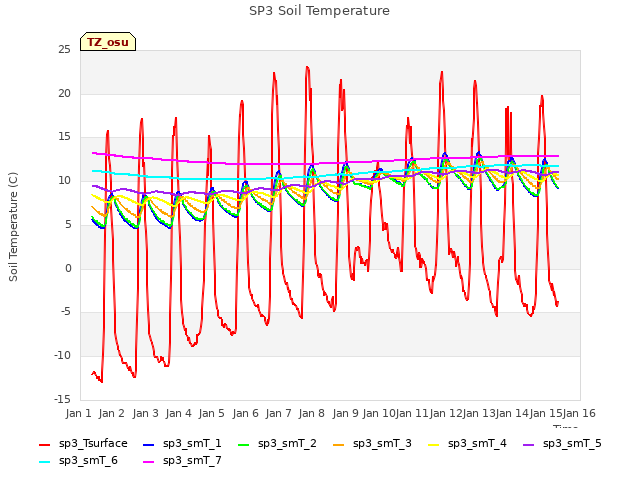Screen dimensions: 640x480
Task: Click the Jan 7 x-axis tick label
Action: [x=278, y=413]
